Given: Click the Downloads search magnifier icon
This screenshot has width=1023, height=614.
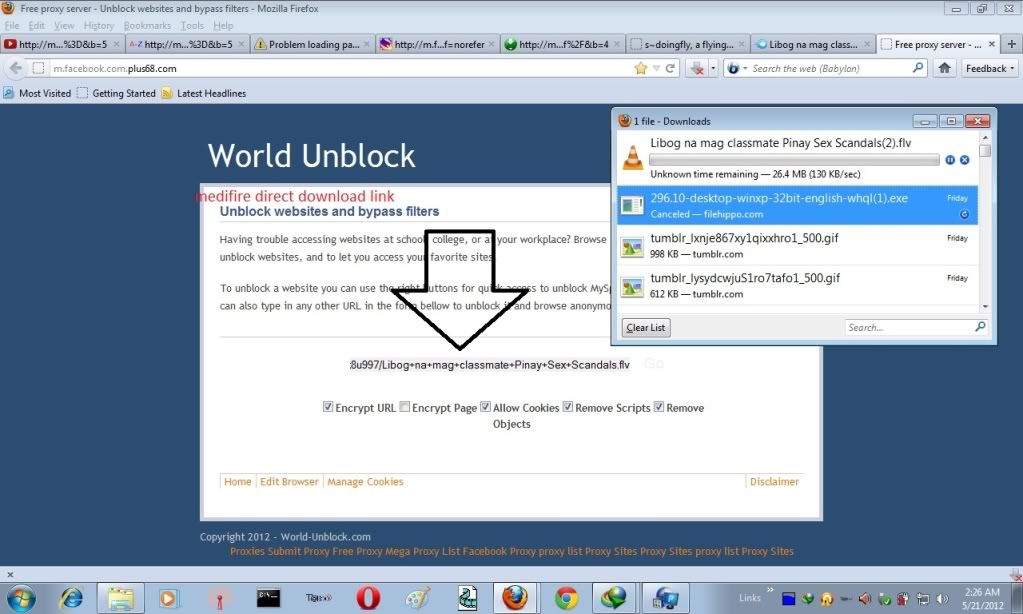Looking at the screenshot, I should pos(980,326).
